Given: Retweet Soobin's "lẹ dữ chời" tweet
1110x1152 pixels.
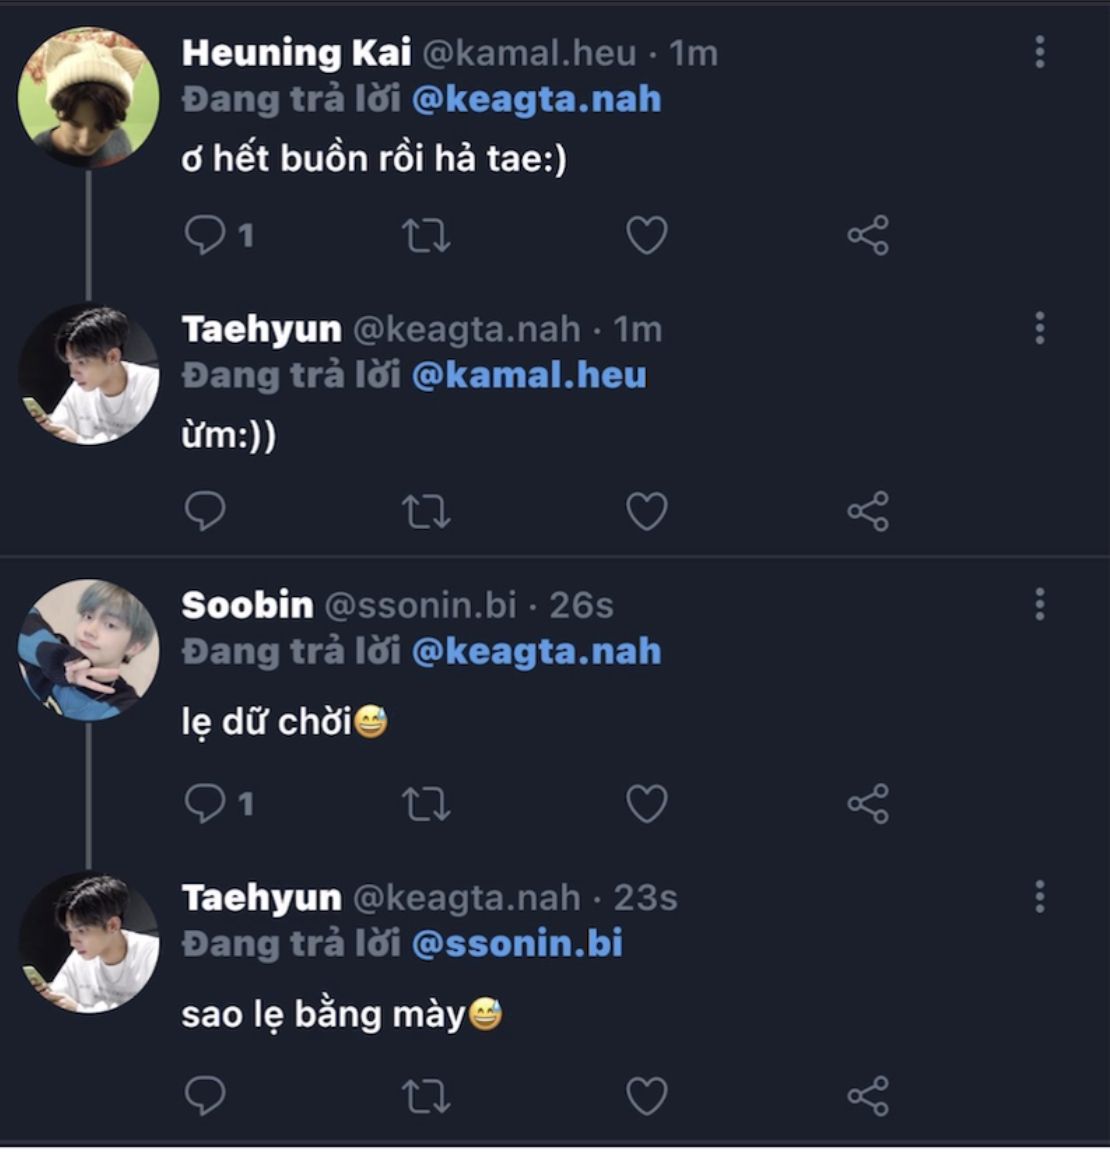Looking at the screenshot, I should click(x=426, y=804).
